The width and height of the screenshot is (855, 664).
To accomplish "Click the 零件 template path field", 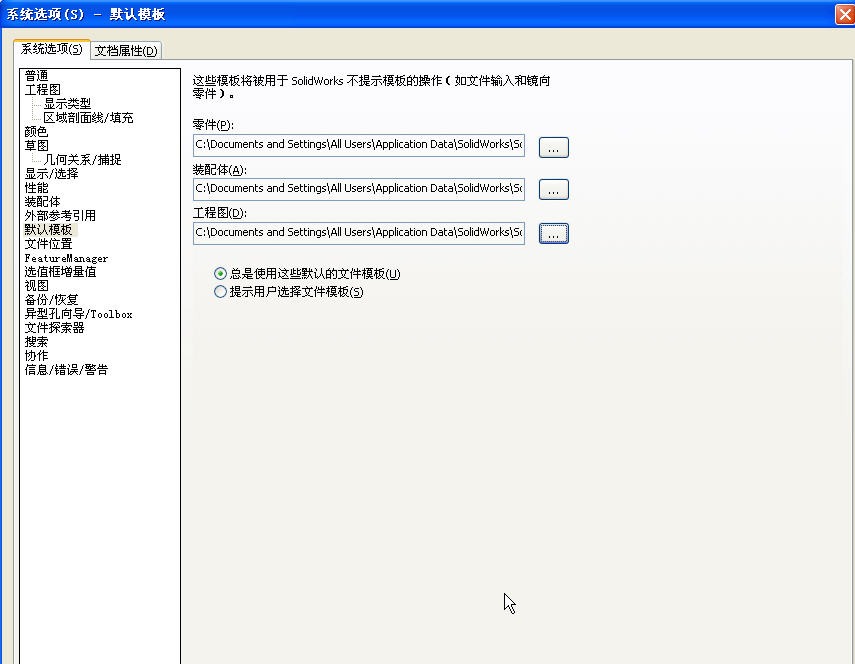I will point(358,145).
